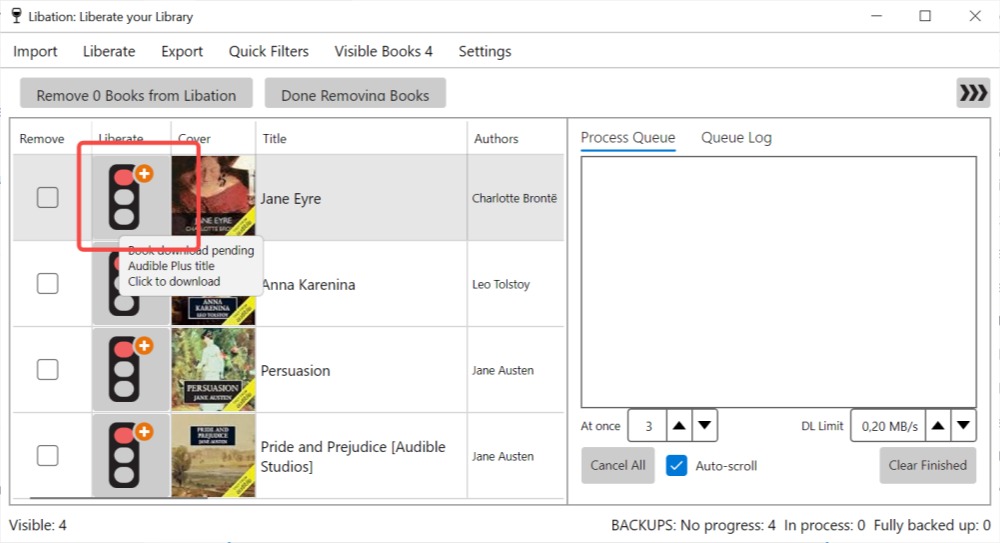Disable the Auto-scroll checkbox

(x=676, y=466)
